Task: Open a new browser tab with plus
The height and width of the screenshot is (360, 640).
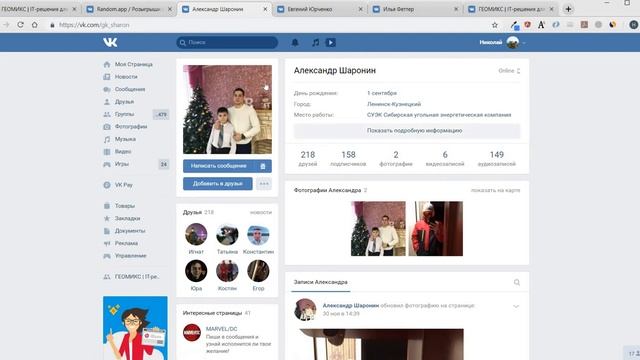Action: [568, 9]
